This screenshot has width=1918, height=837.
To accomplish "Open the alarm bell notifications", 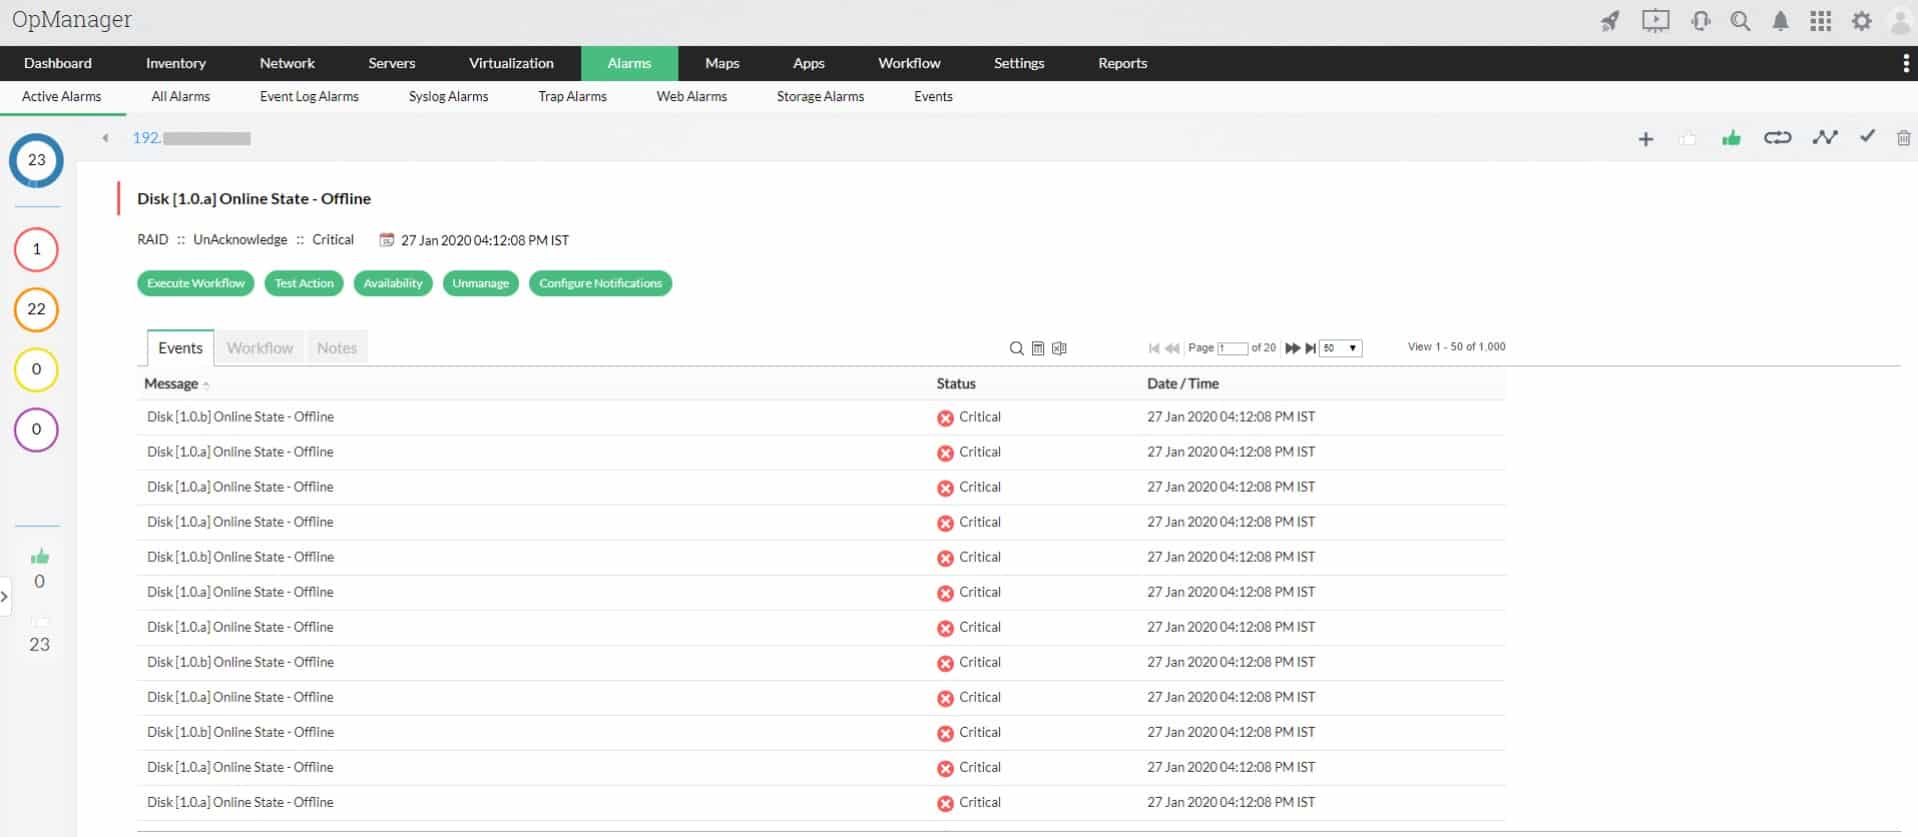I will [x=1780, y=21].
